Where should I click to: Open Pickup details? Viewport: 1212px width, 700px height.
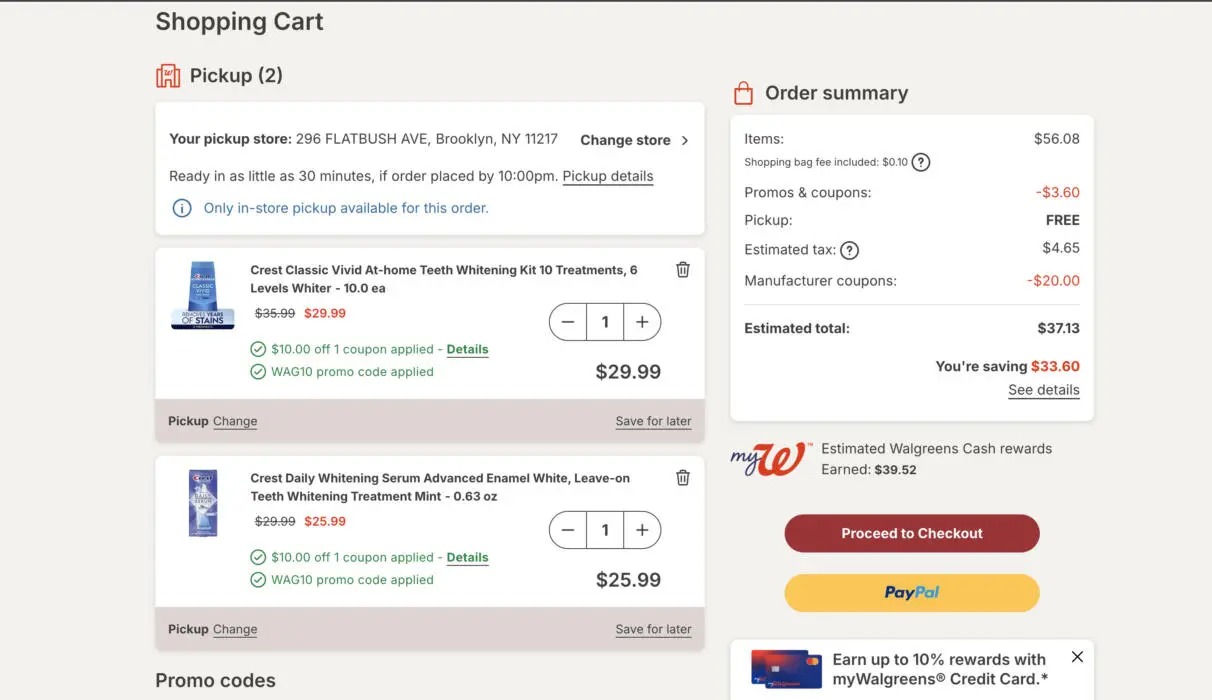[x=607, y=176]
